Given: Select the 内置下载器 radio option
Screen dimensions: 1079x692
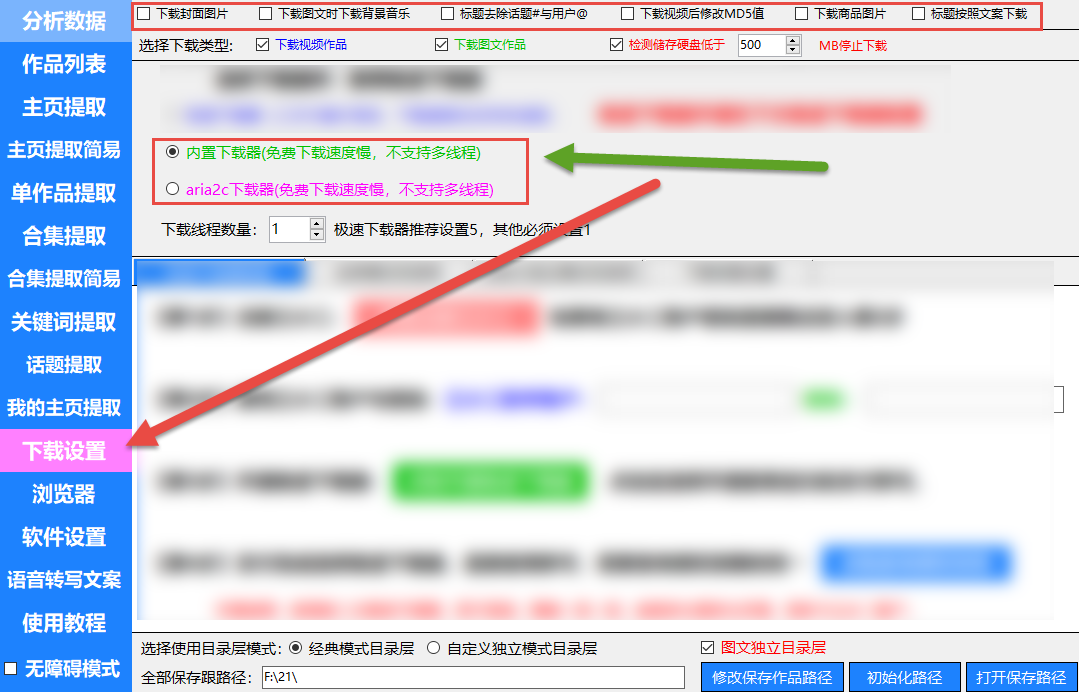Looking at the screenshot, I should (x=173, y=152).
